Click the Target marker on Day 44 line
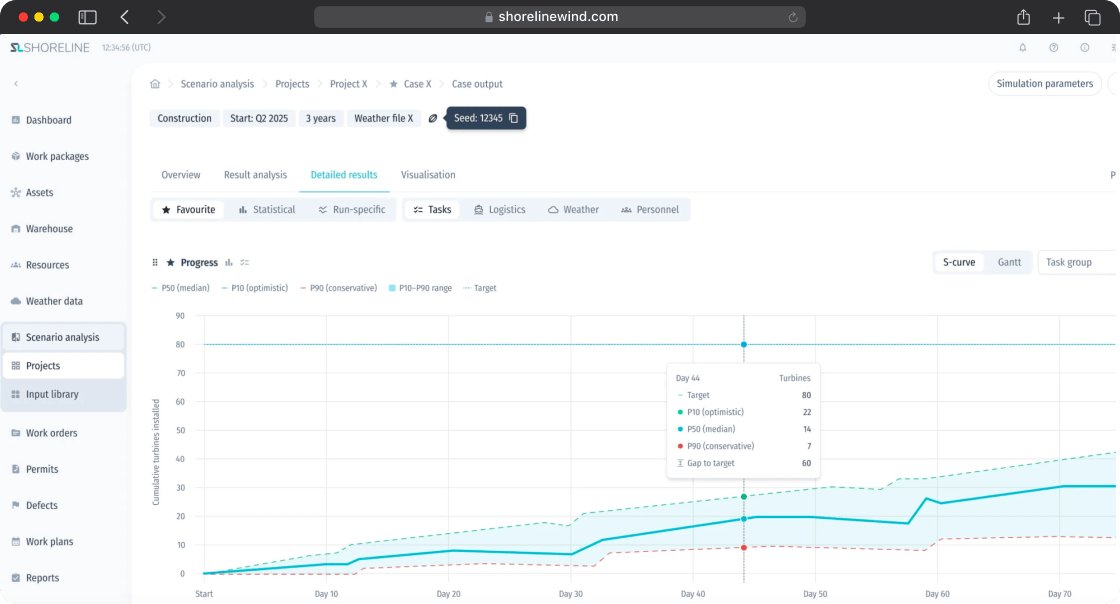This screenshot has width=1120, height=604. tap(744, 345)
